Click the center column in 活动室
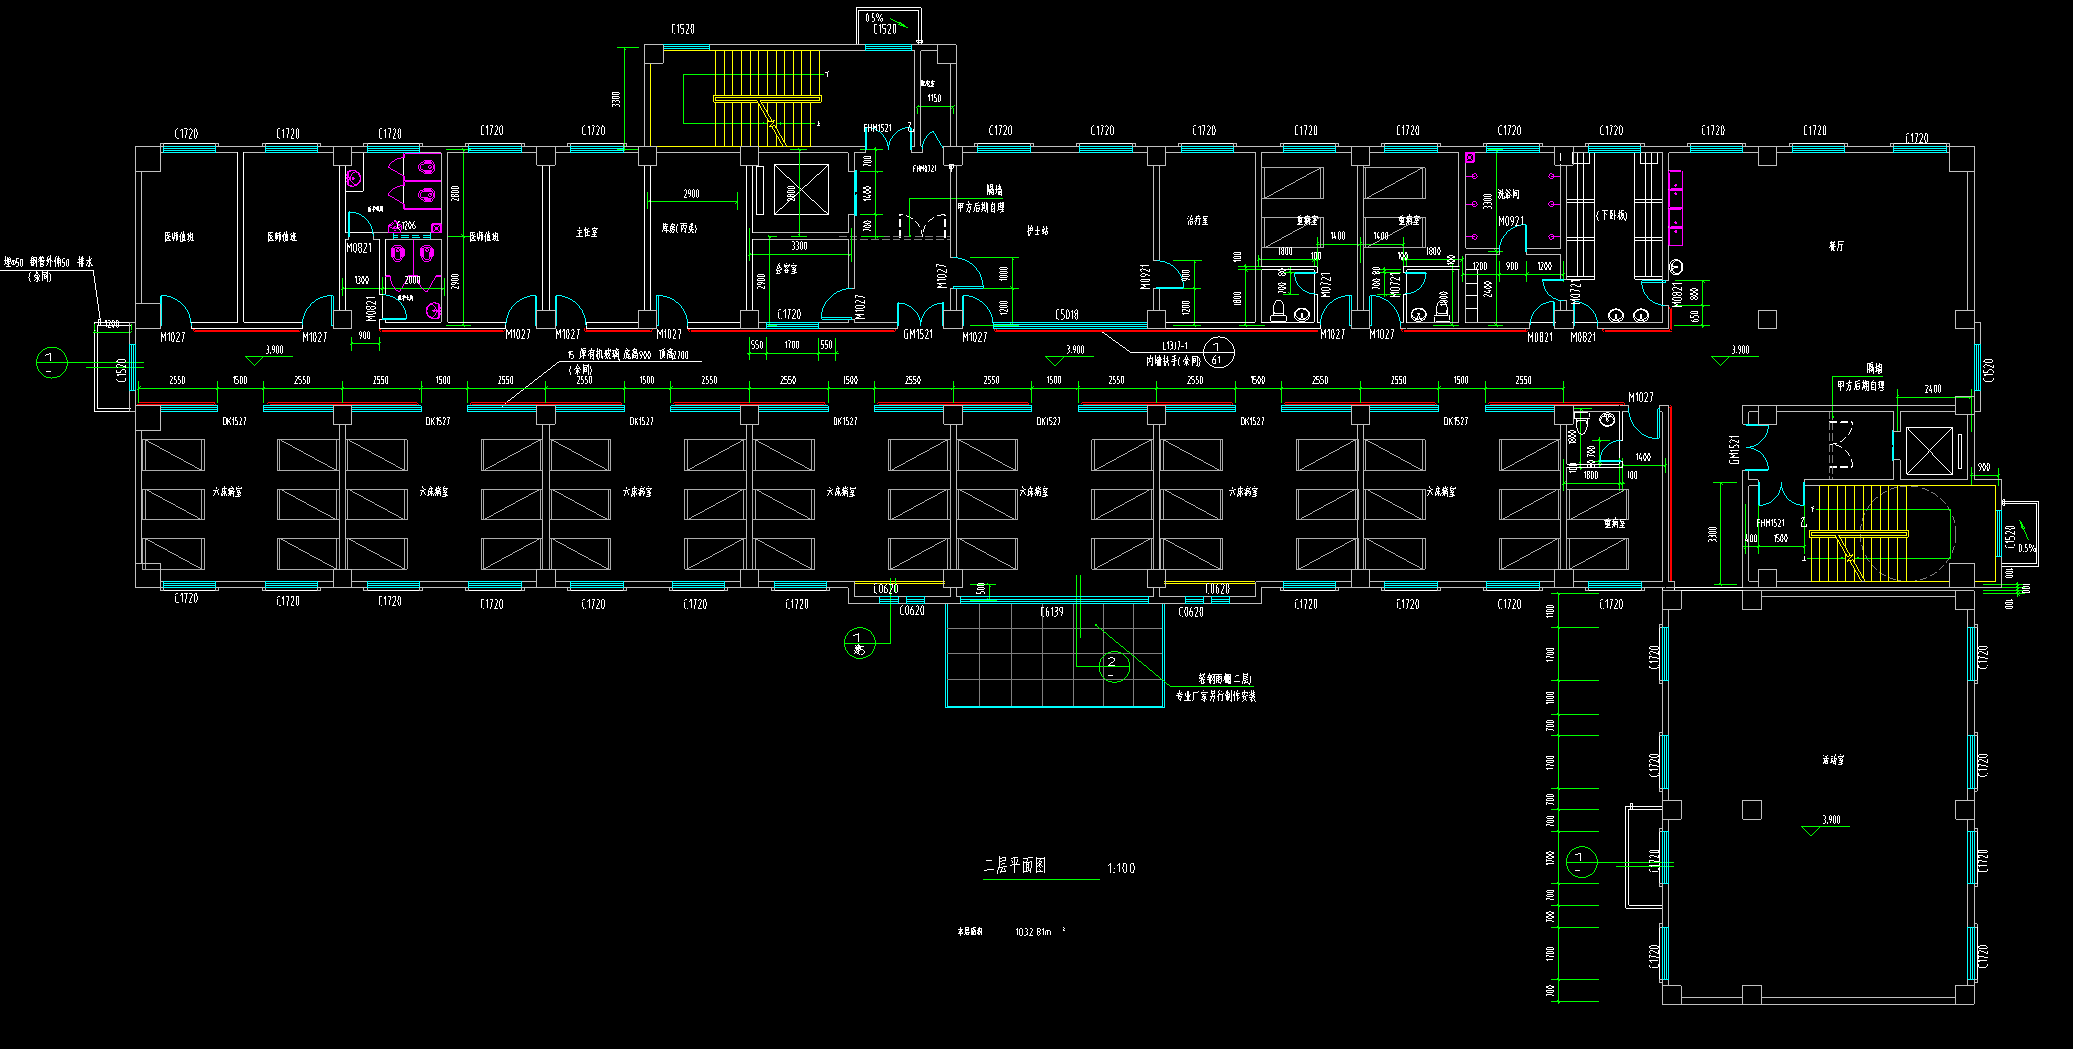 (x=1751, y=809)
